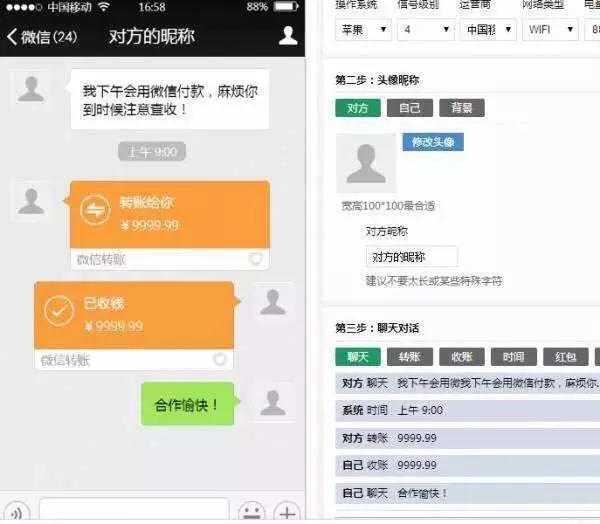Open the carrier dropdown showing 中国移
This screenshot has width=600, height=524.
click(488, 29)
